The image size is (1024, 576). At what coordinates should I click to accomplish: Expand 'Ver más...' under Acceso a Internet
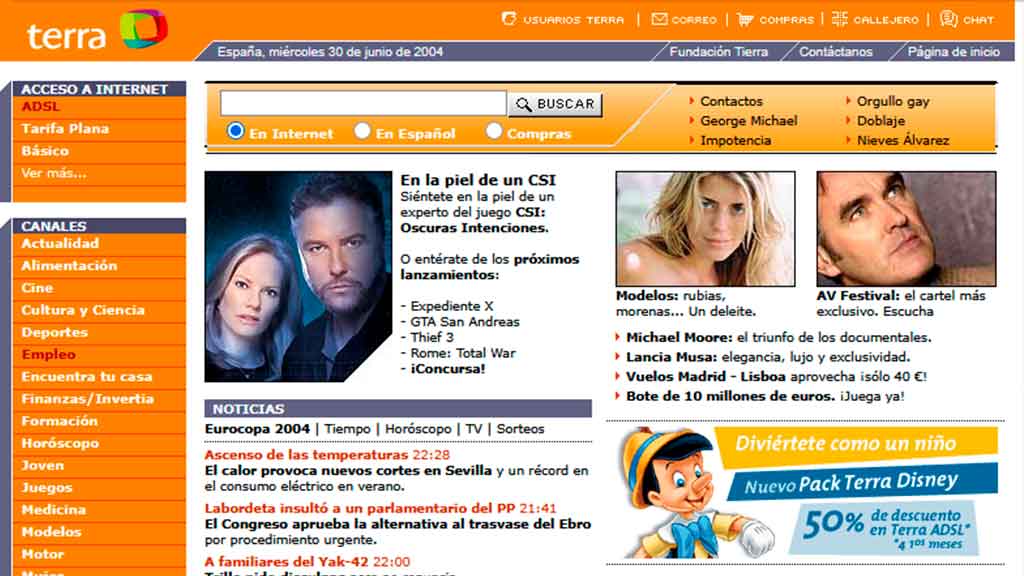(54, 173)
